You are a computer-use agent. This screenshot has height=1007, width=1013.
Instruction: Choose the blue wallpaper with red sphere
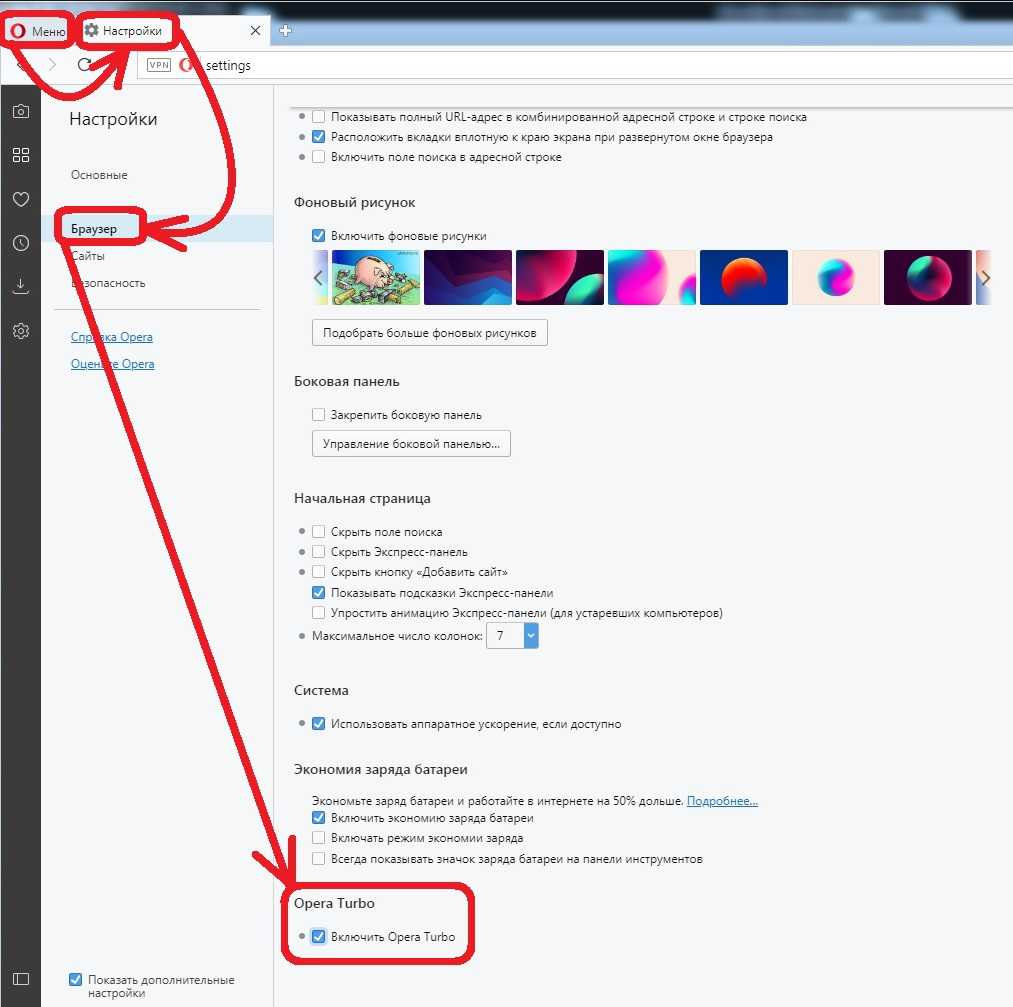coord(744,278)
